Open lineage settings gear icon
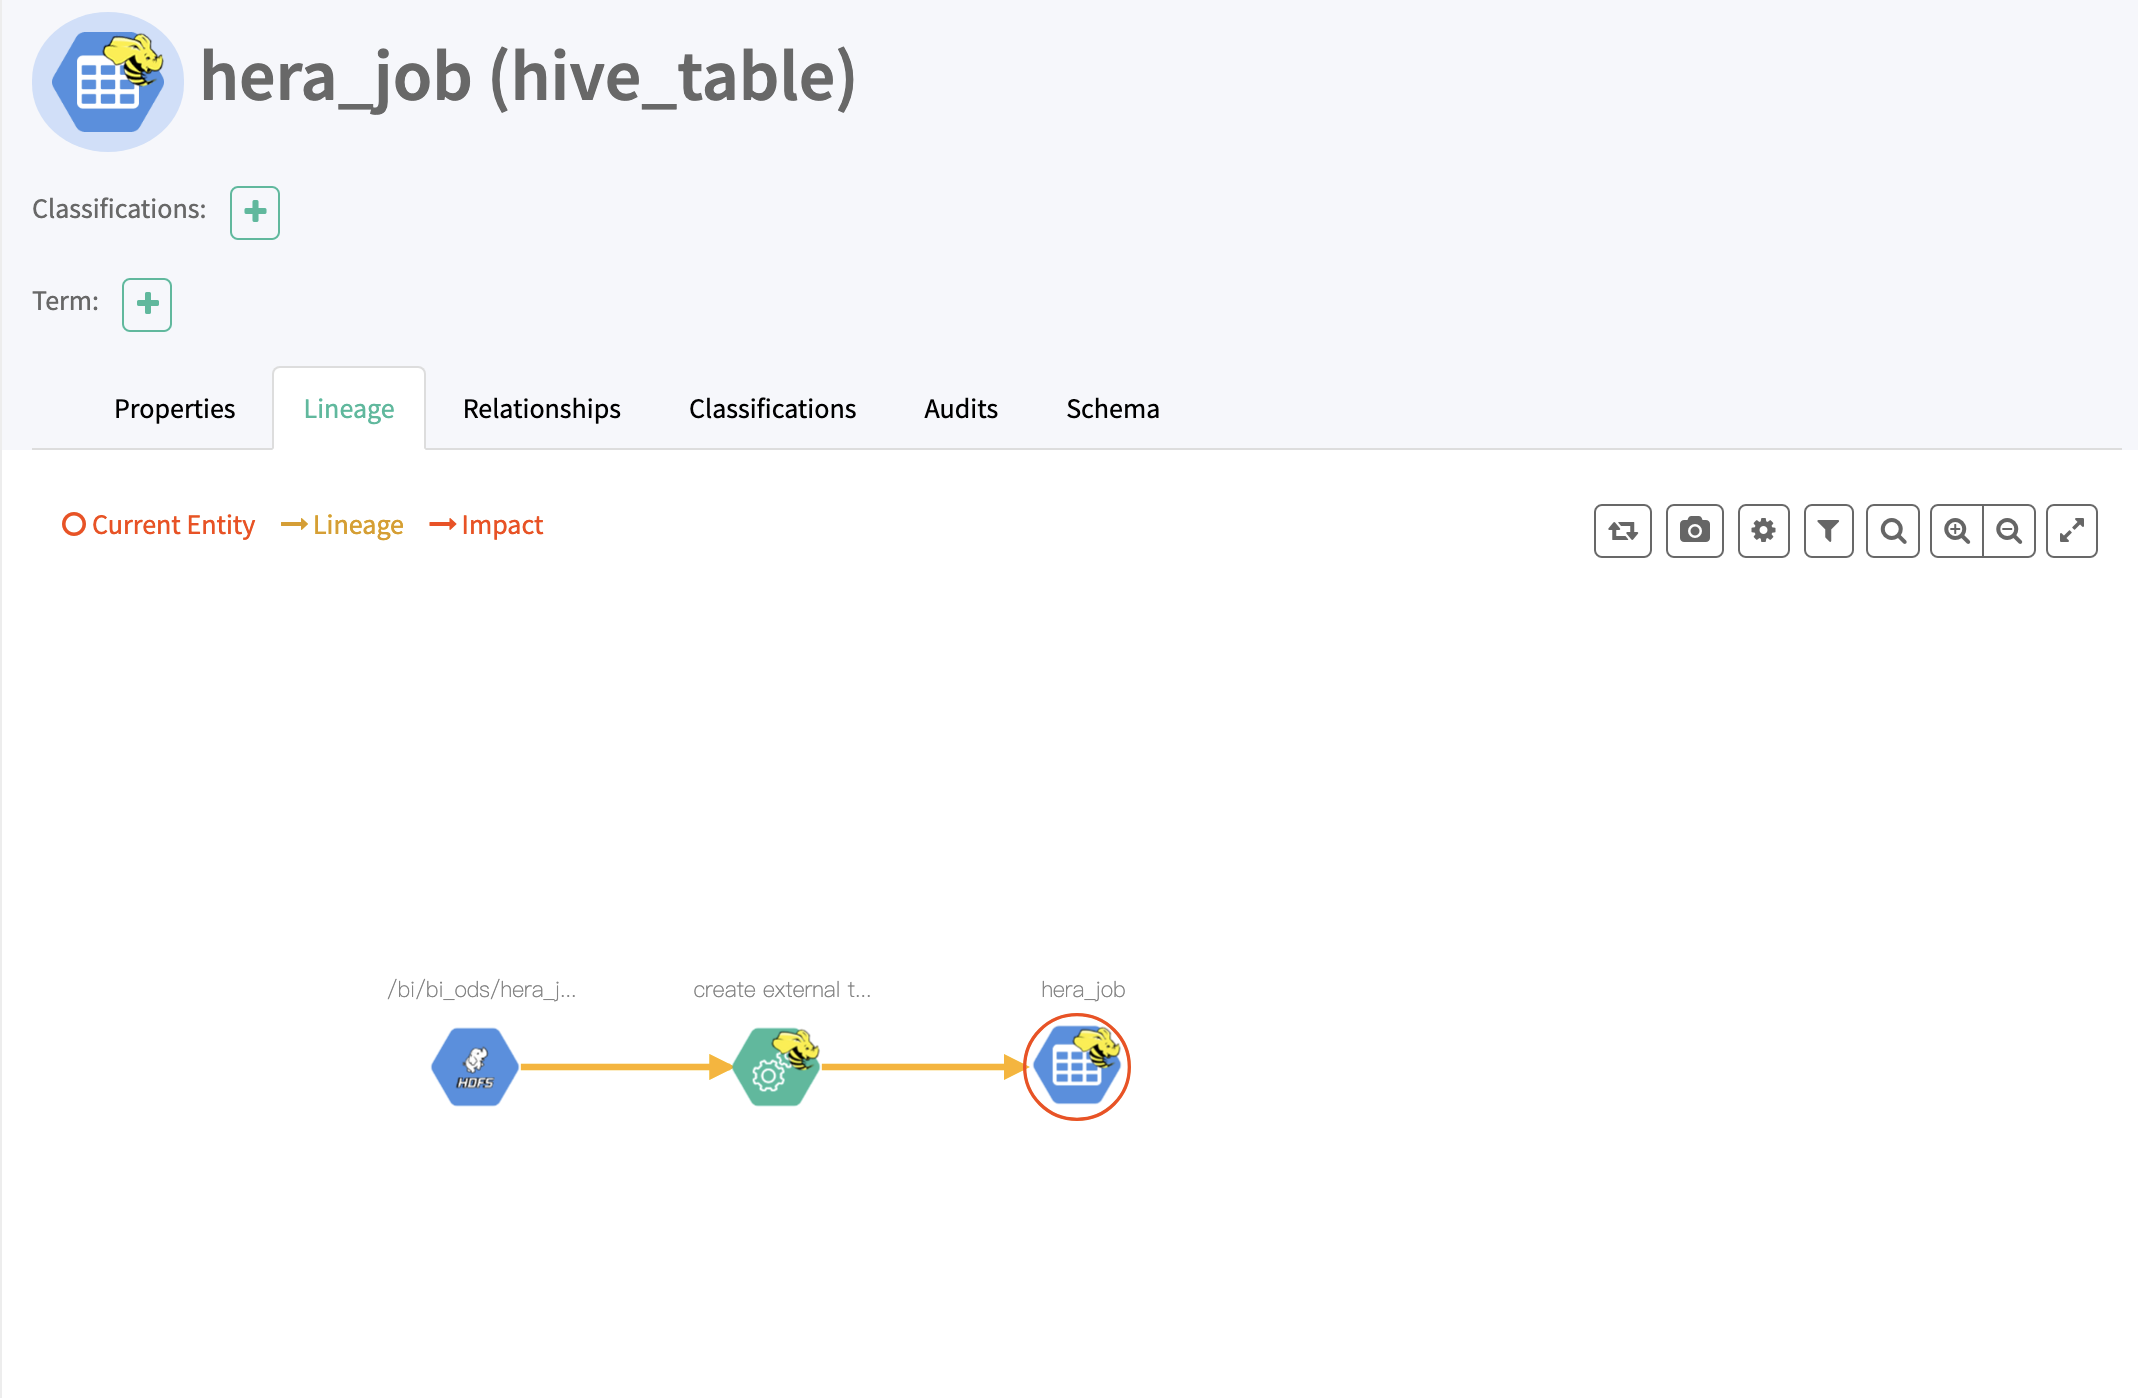Screen dimensions: 2138x1398 [x=1763, y=531]
